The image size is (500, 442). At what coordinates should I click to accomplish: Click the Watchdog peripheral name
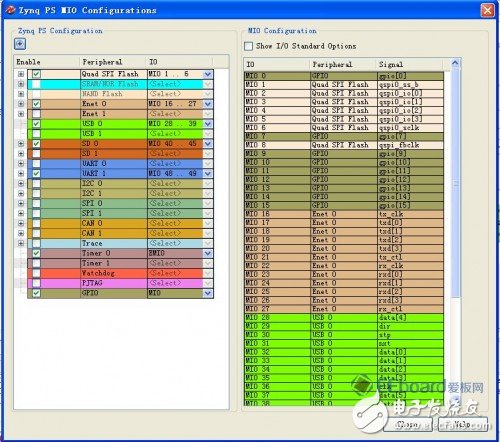pos(98,273)
